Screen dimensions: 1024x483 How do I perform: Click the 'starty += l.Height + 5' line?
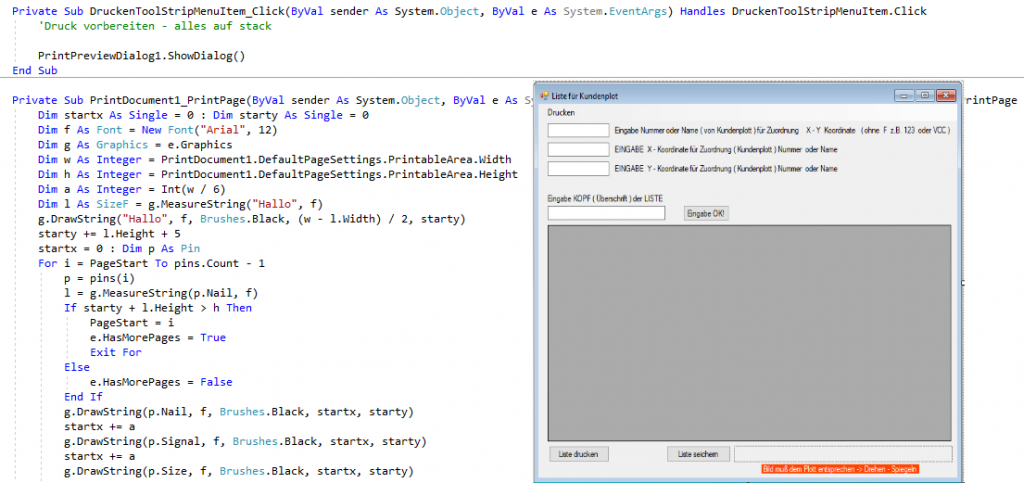[x=109, y=234]
